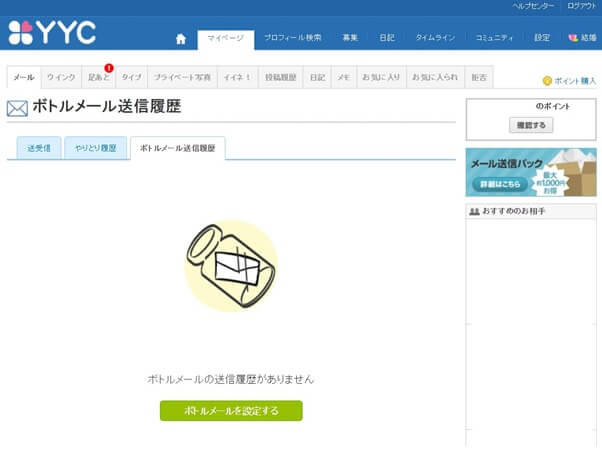602x463 pixels.
Task: Click the 確認する points button
Action: click(x=530, y=125)
